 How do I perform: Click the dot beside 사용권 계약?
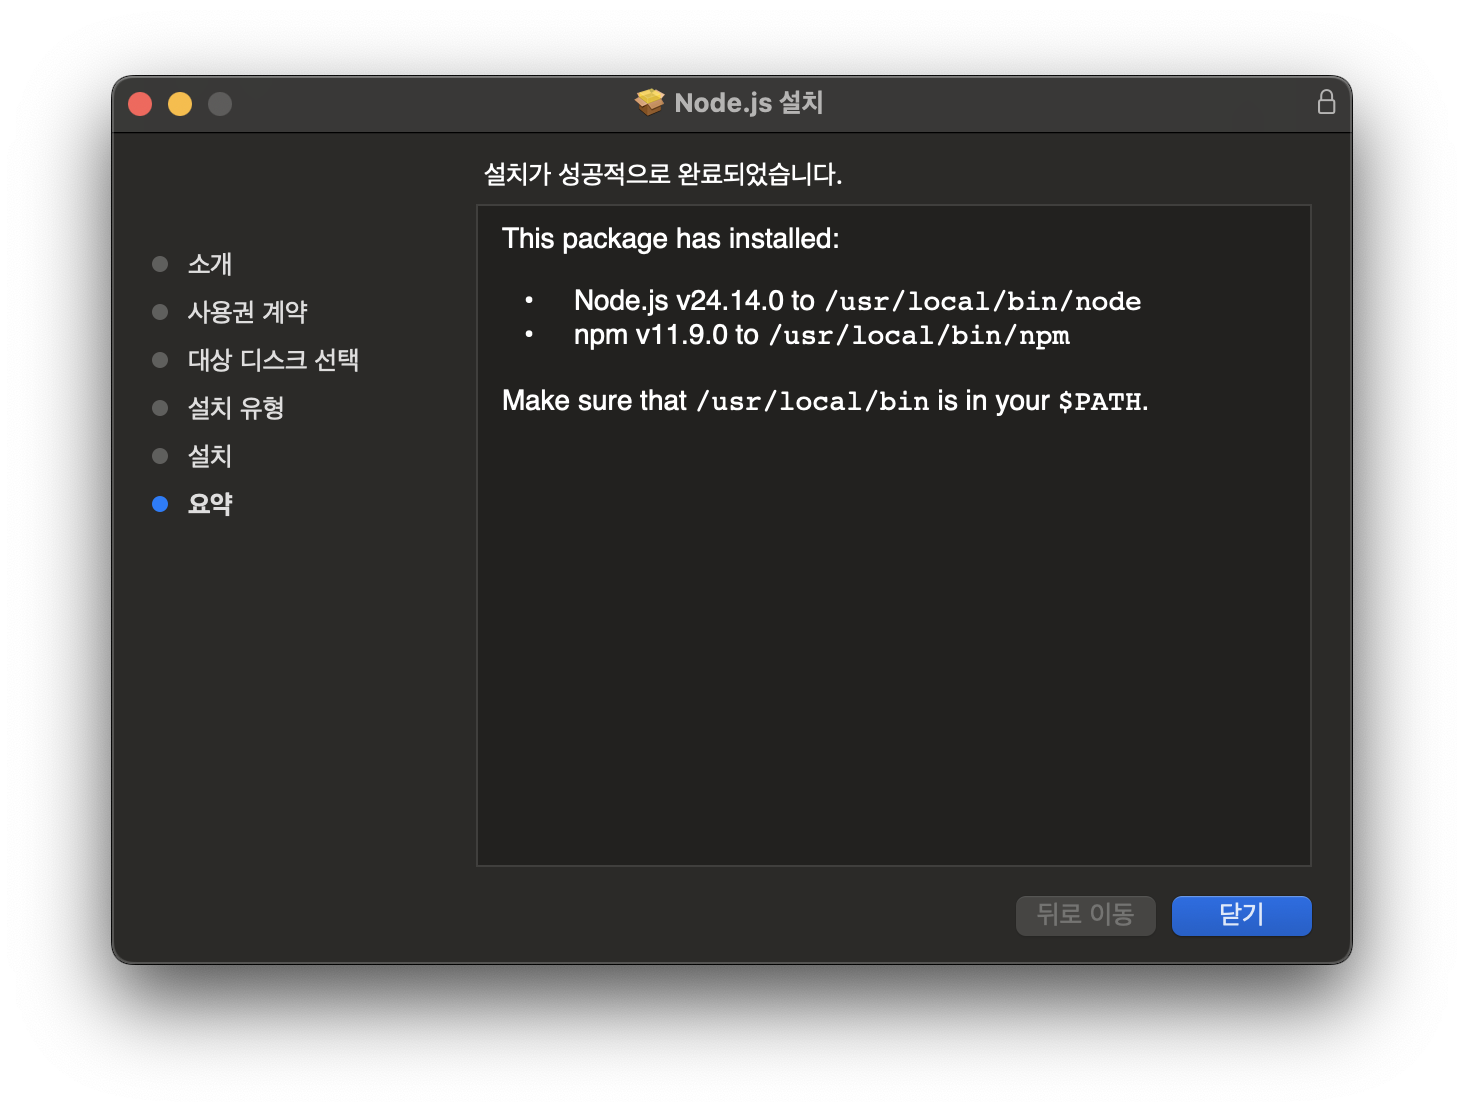pyautogui.click(x=160, y=312)
